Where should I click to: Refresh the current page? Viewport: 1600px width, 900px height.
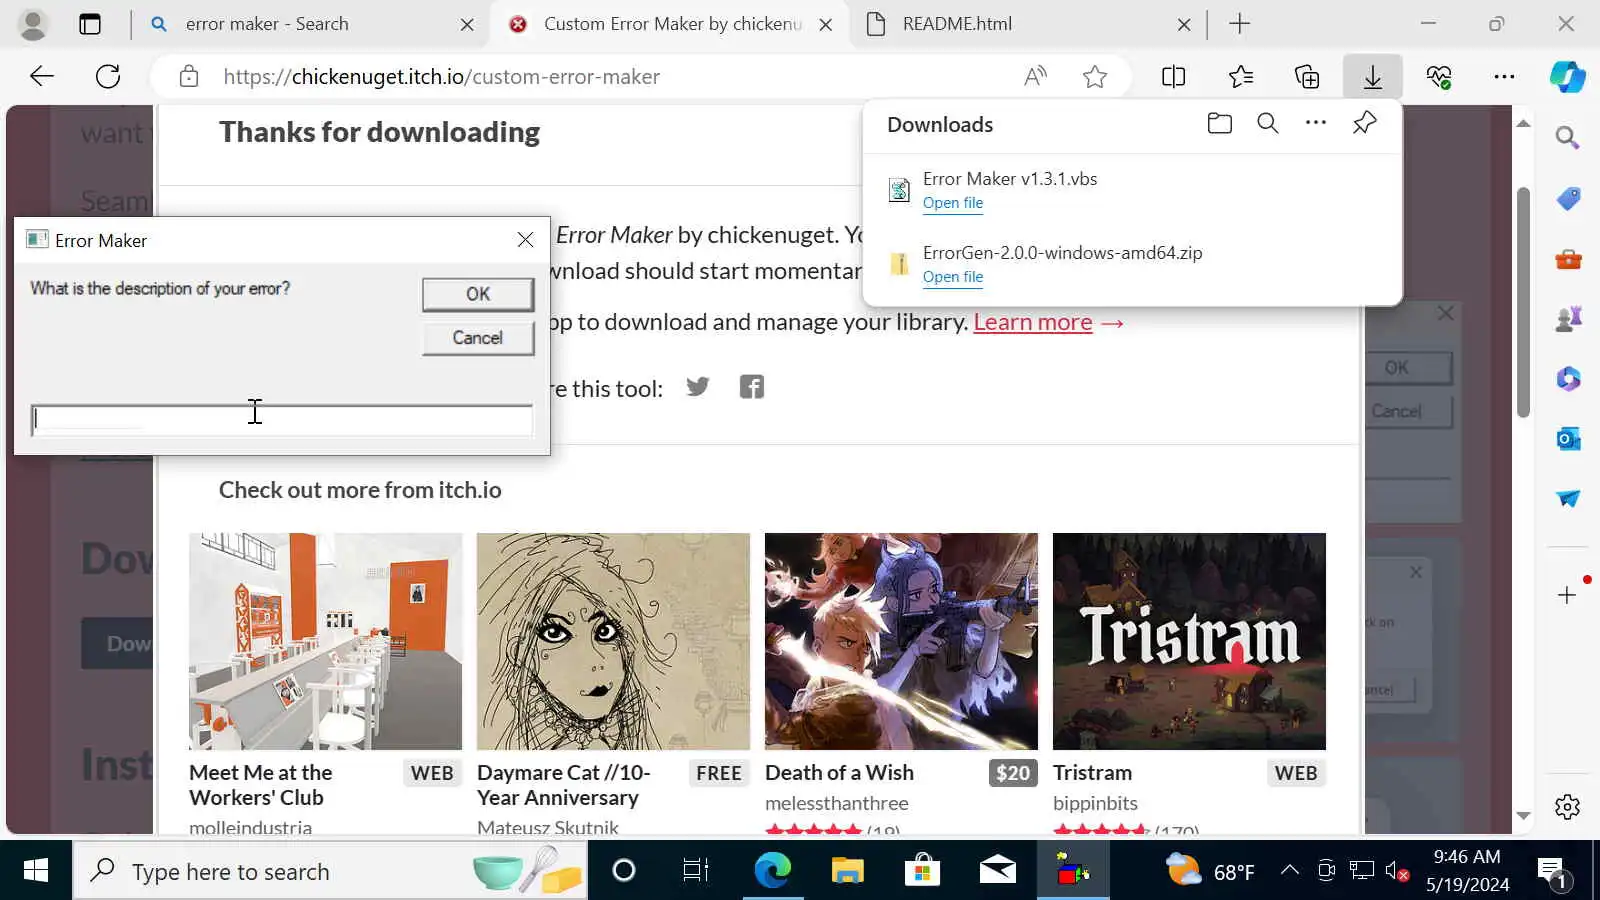pos(108,76)
